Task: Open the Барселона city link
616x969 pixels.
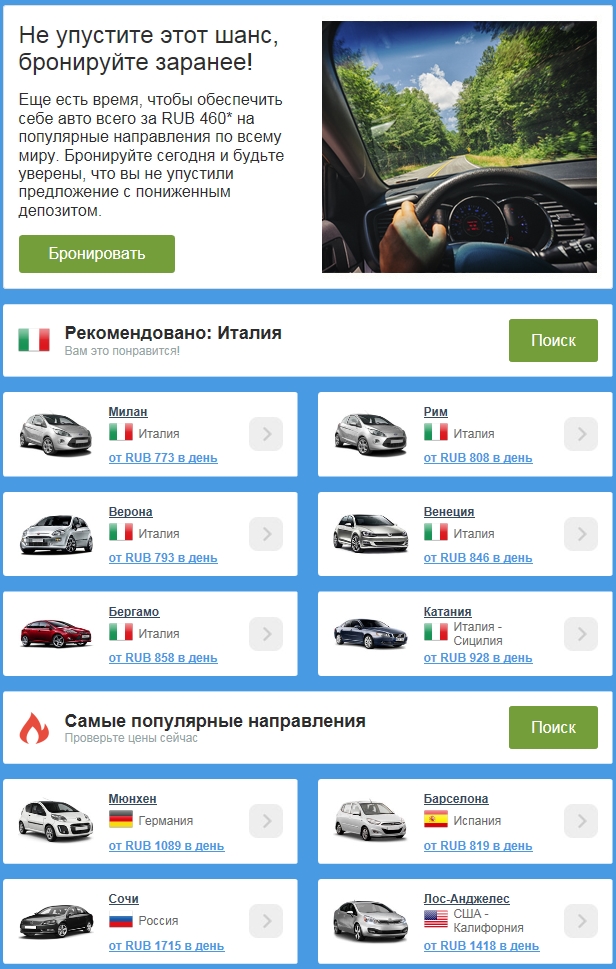Action: pyautogui.click(x=456, y=798)
